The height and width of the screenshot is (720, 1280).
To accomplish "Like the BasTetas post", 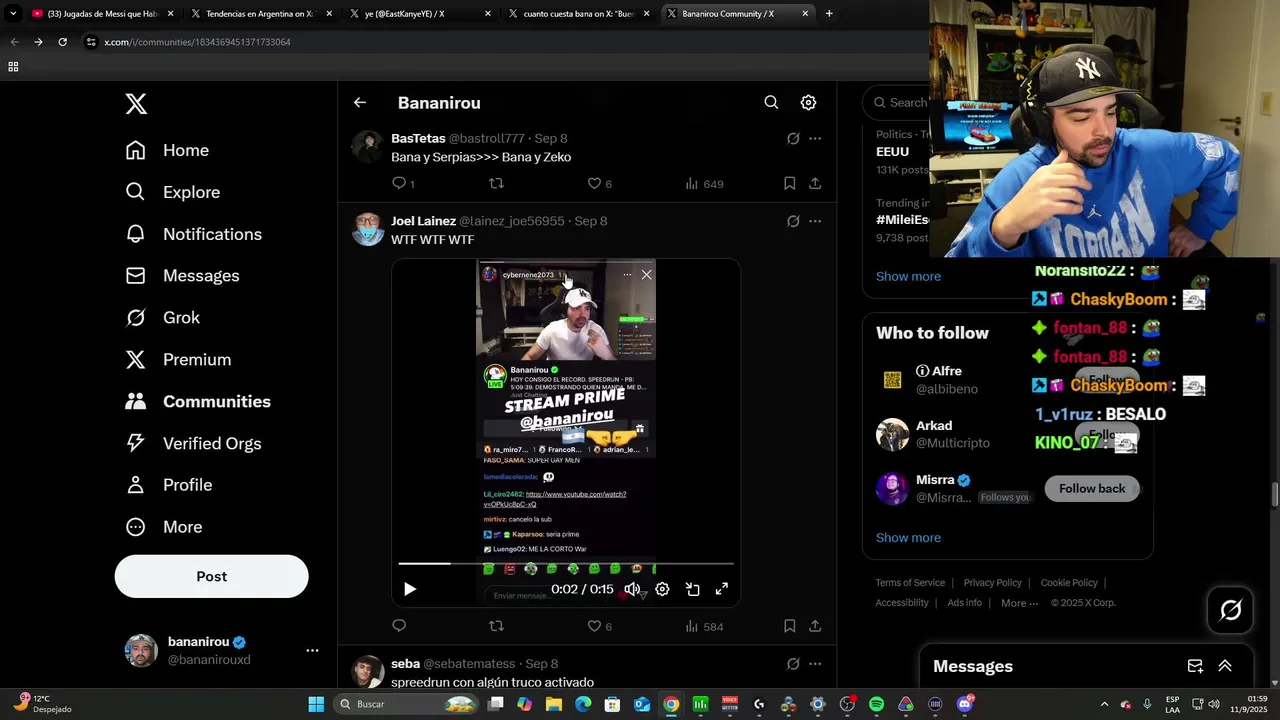I will (x=599, y=184).
